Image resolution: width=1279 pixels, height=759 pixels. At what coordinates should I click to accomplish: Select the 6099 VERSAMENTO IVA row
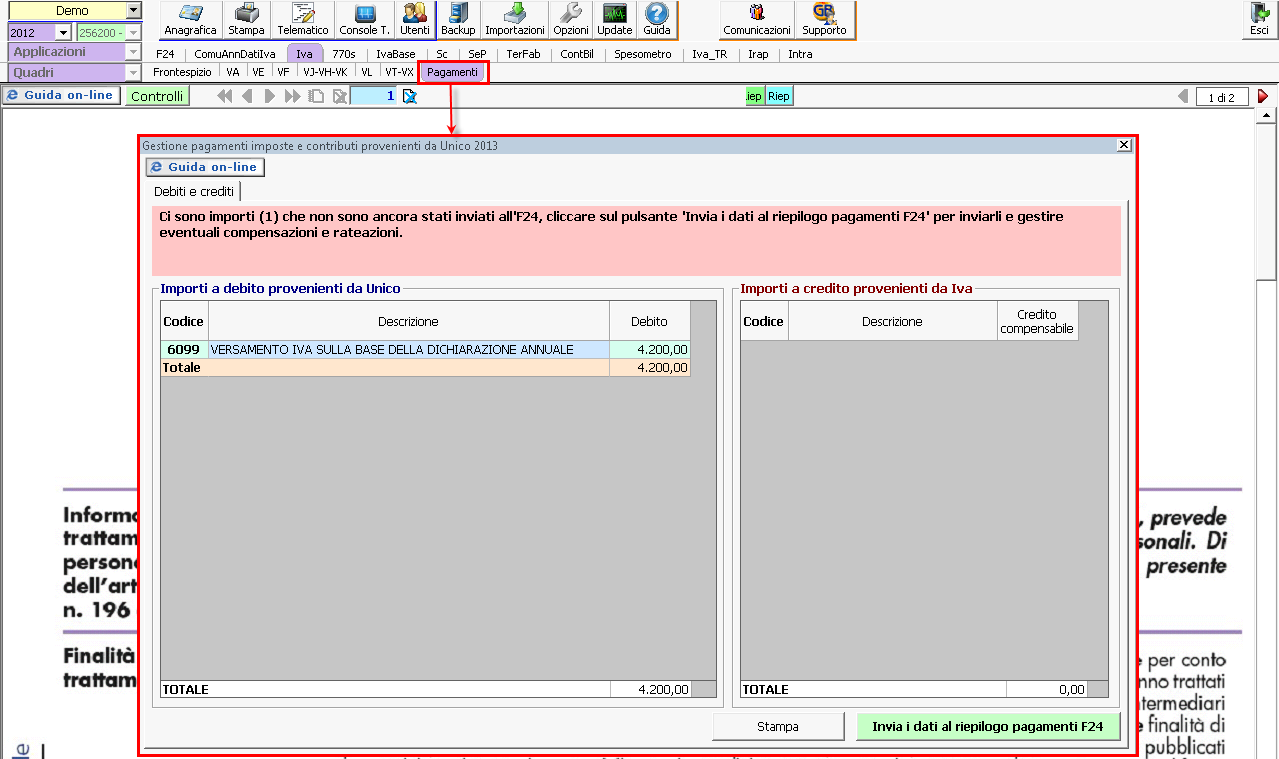(x=392, y=350)
